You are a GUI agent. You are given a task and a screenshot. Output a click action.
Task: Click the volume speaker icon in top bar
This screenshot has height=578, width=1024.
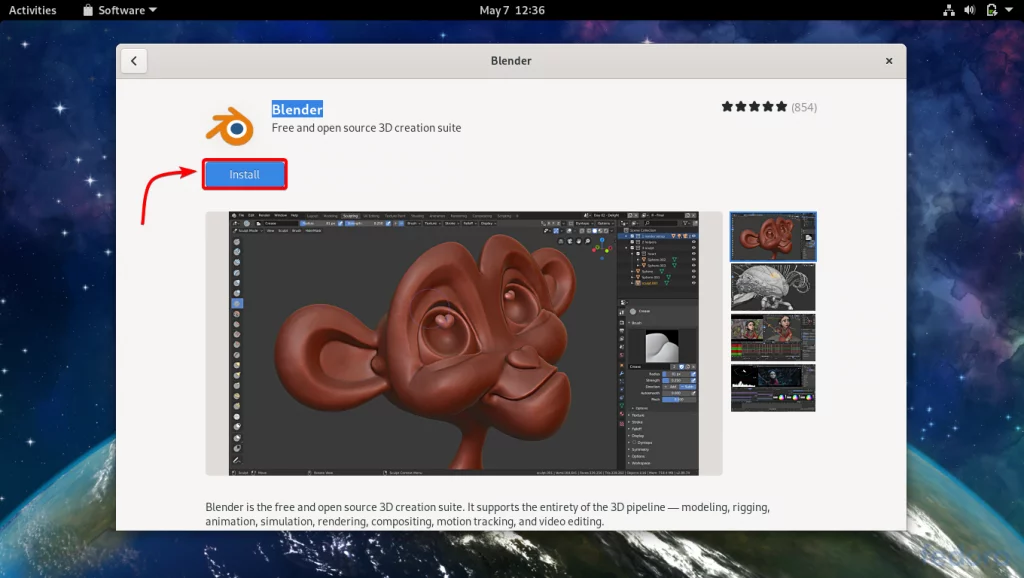[970, 10]
